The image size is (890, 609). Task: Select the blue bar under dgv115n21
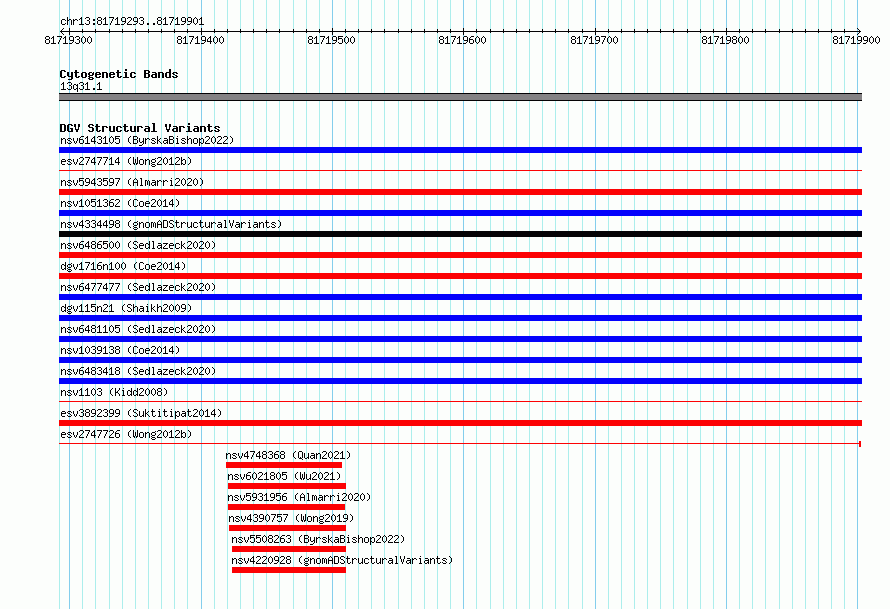tap(460, 318)
